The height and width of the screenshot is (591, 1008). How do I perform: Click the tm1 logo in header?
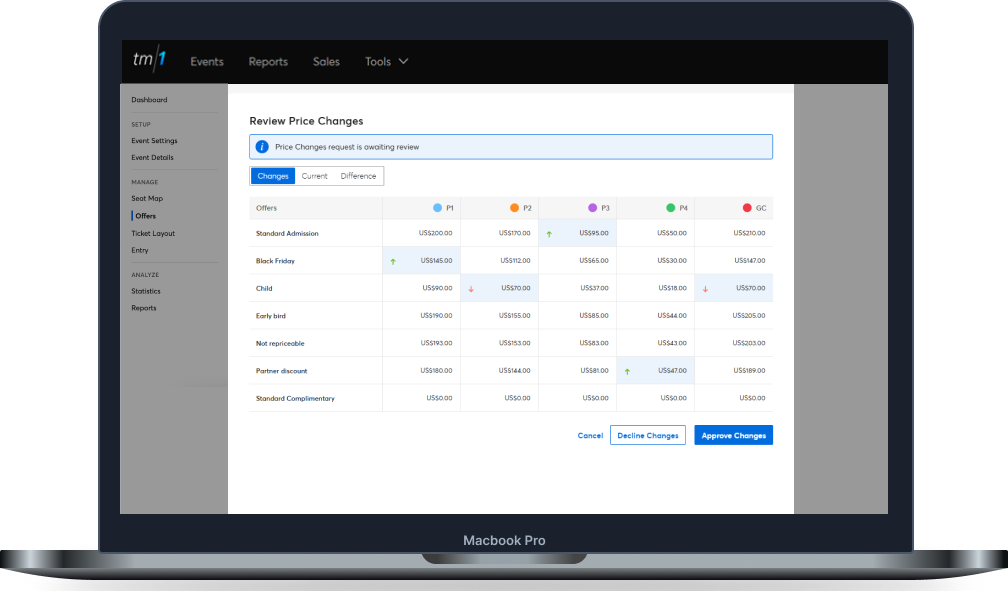tap(148, 61)
